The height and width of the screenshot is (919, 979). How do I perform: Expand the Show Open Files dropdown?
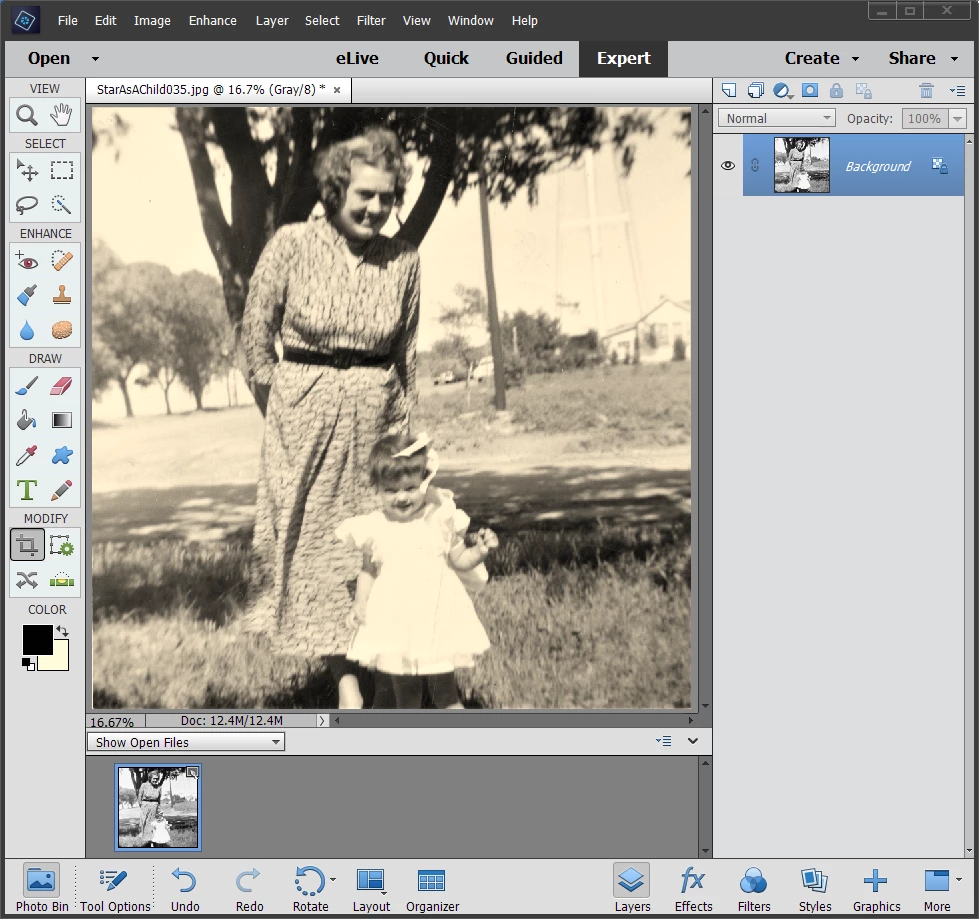(186, 742)
